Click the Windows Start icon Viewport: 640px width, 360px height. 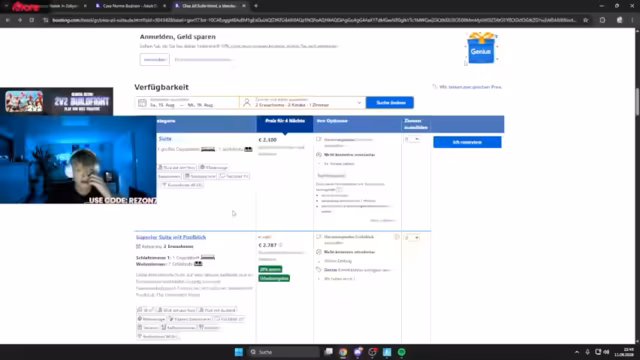pyautogui.click(x=239, y=352)
